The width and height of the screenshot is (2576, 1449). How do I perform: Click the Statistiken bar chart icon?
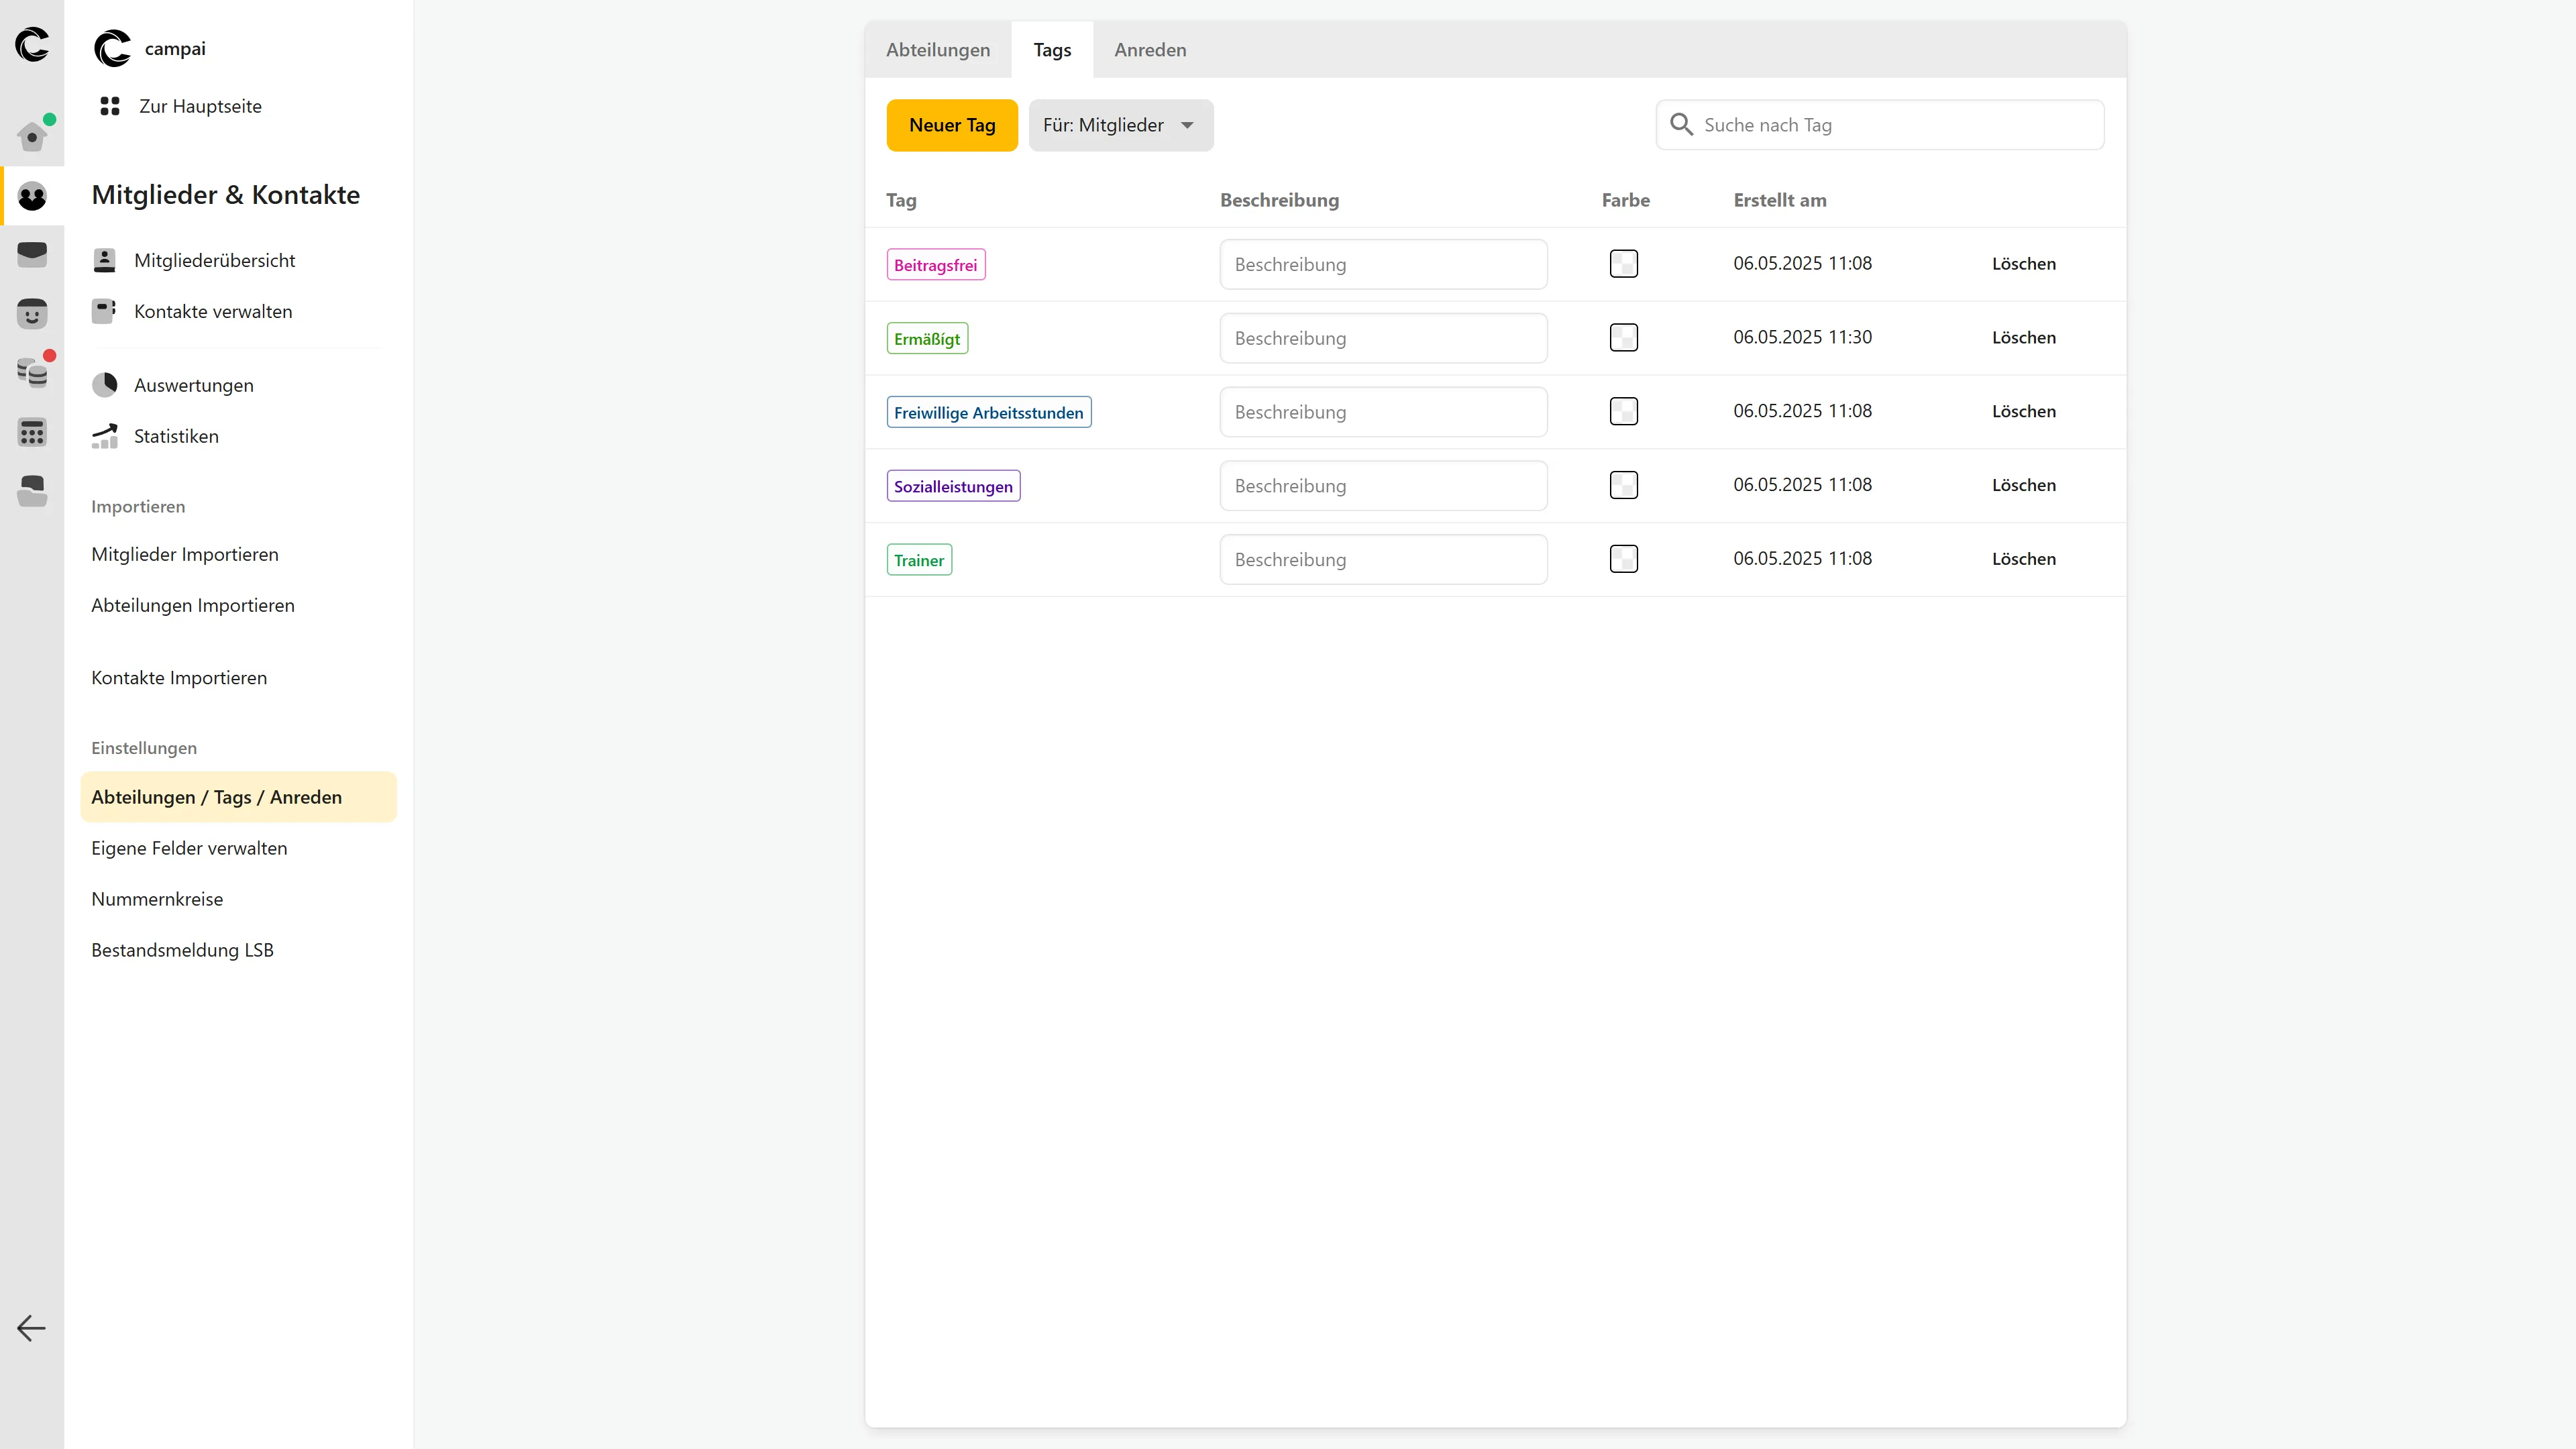click(104, 436)
